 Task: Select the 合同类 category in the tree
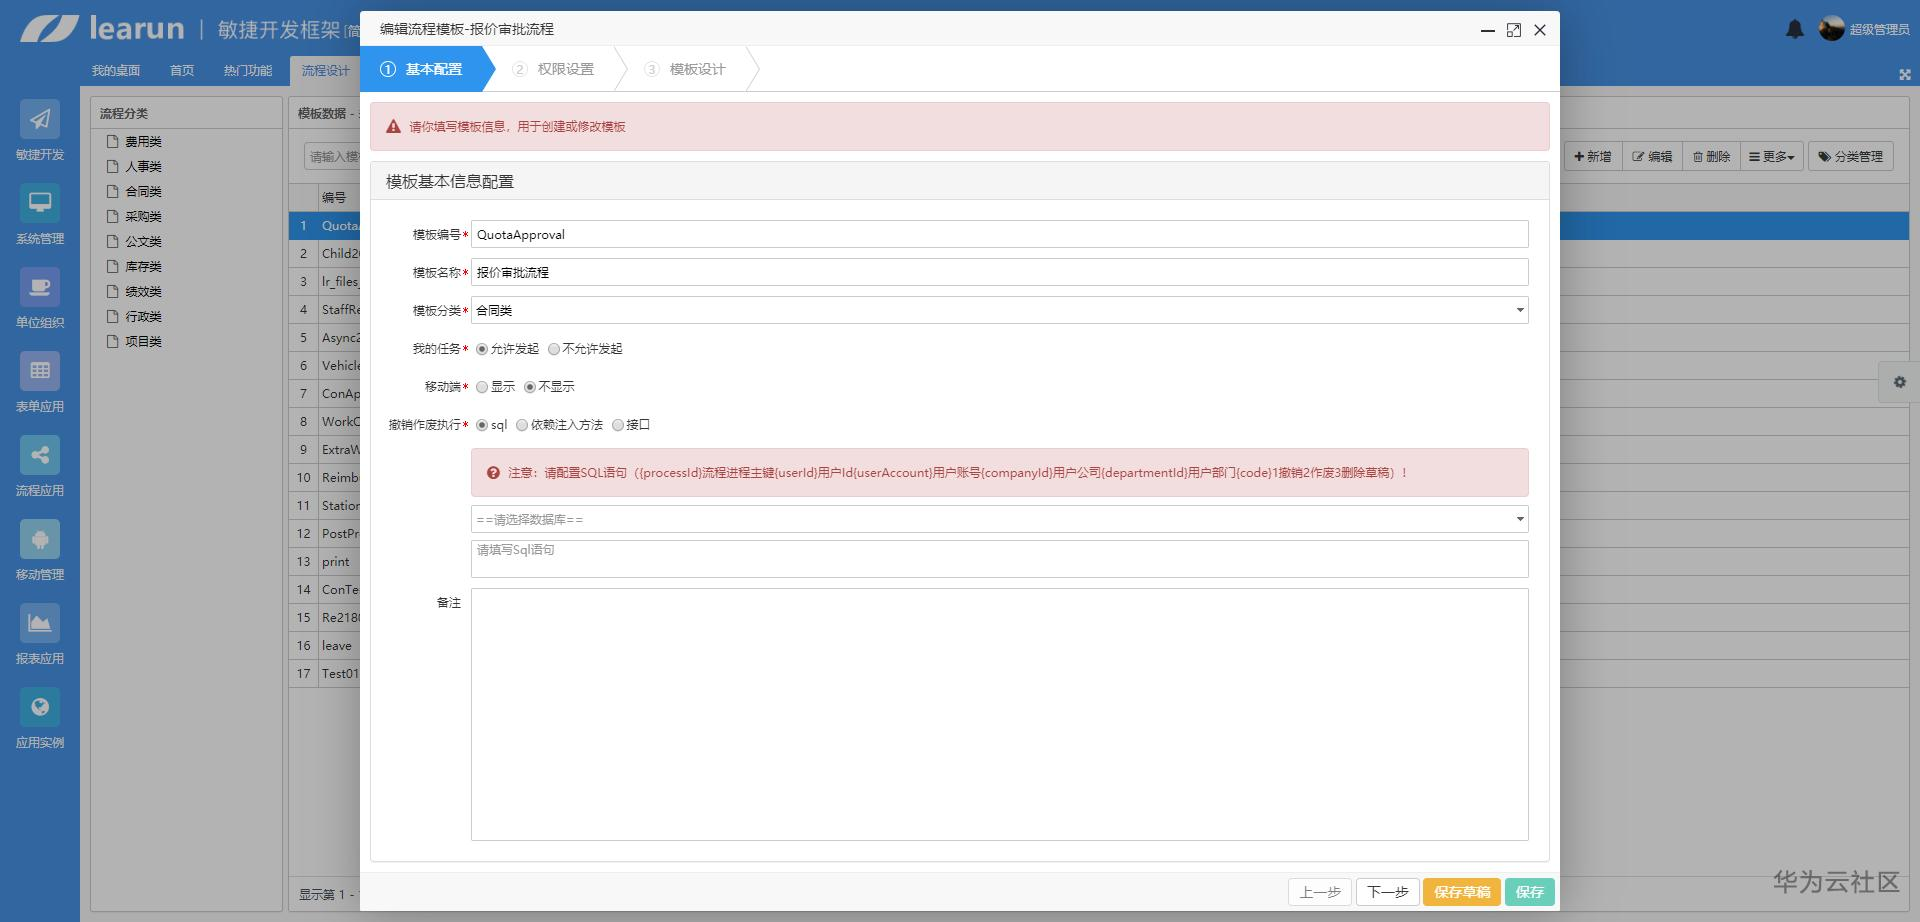click(143, 192)
